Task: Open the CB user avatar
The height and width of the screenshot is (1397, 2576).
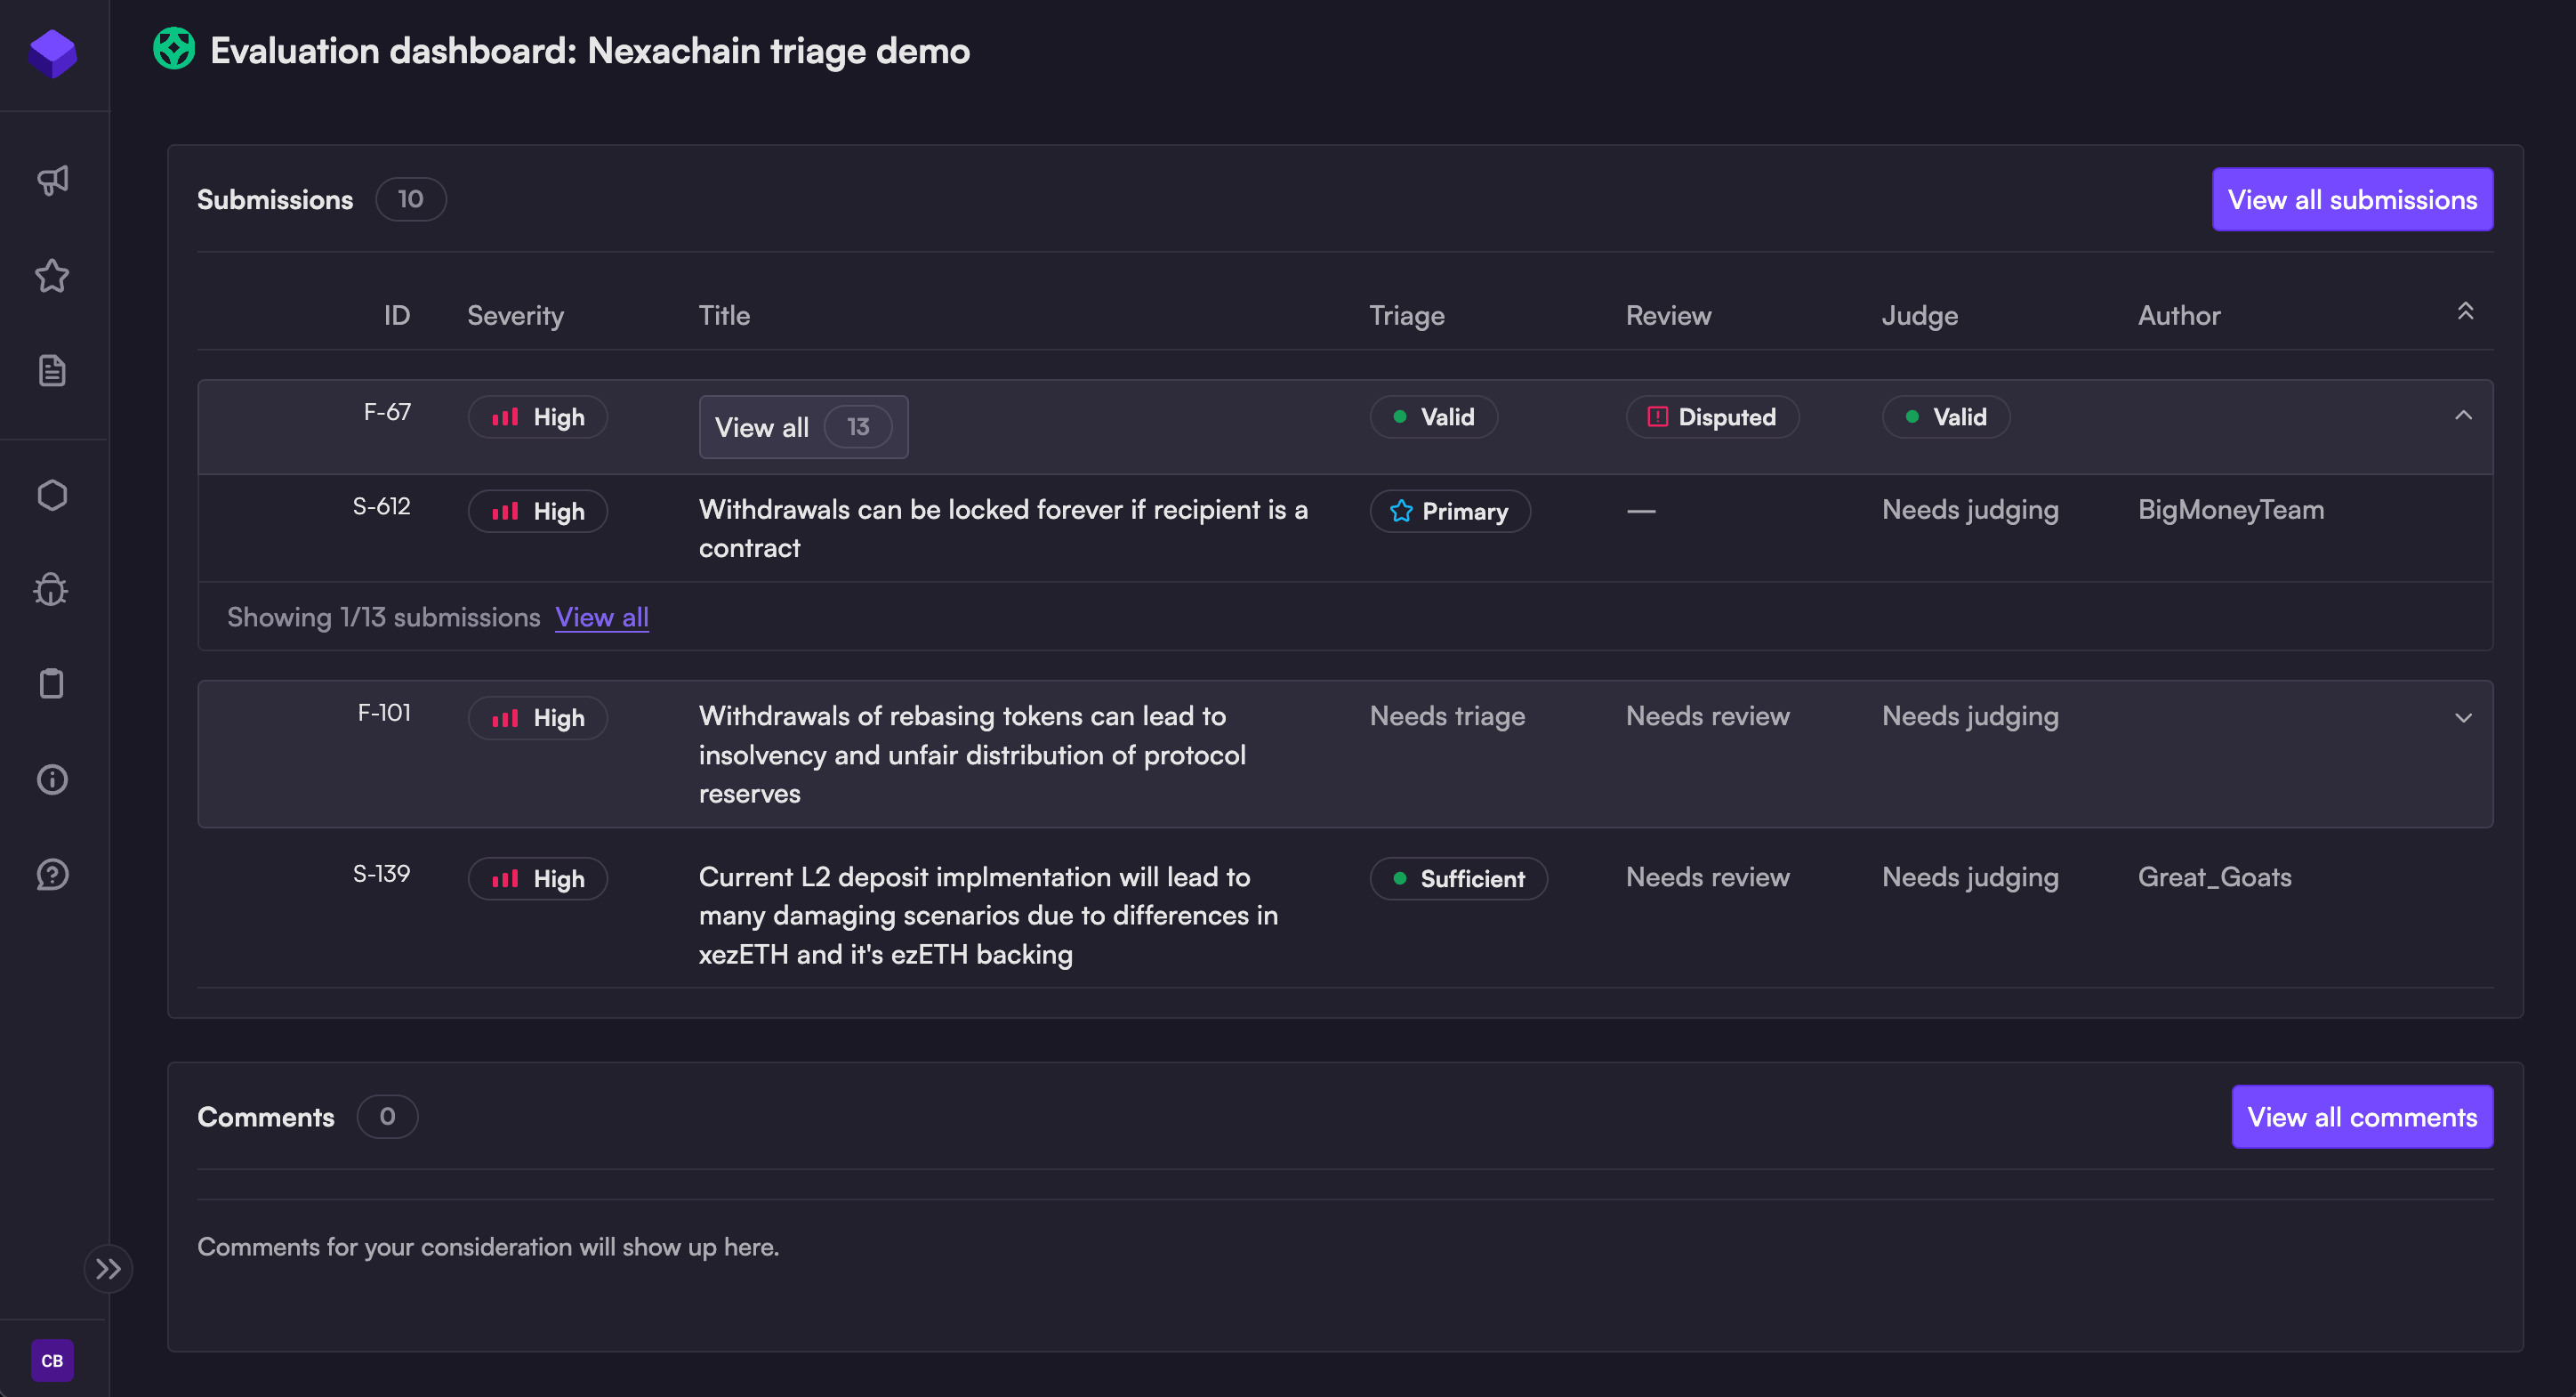Action: (52, 1360)
